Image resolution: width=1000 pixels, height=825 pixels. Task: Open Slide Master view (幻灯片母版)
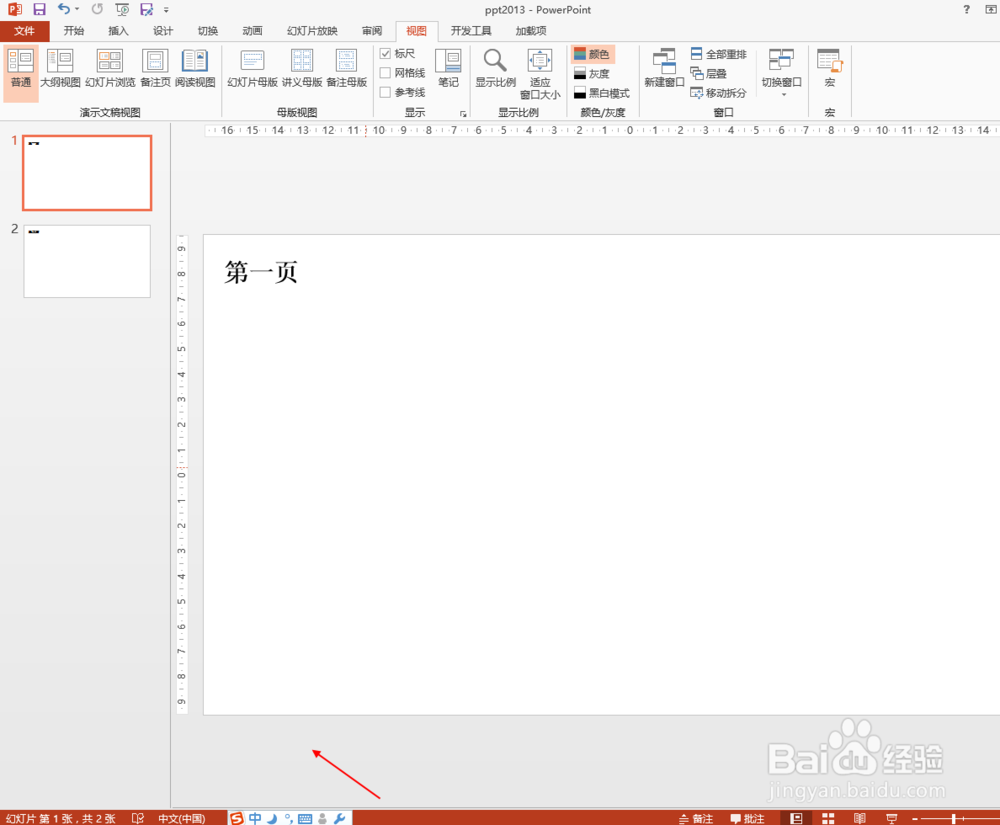click(x=251, y=70)
